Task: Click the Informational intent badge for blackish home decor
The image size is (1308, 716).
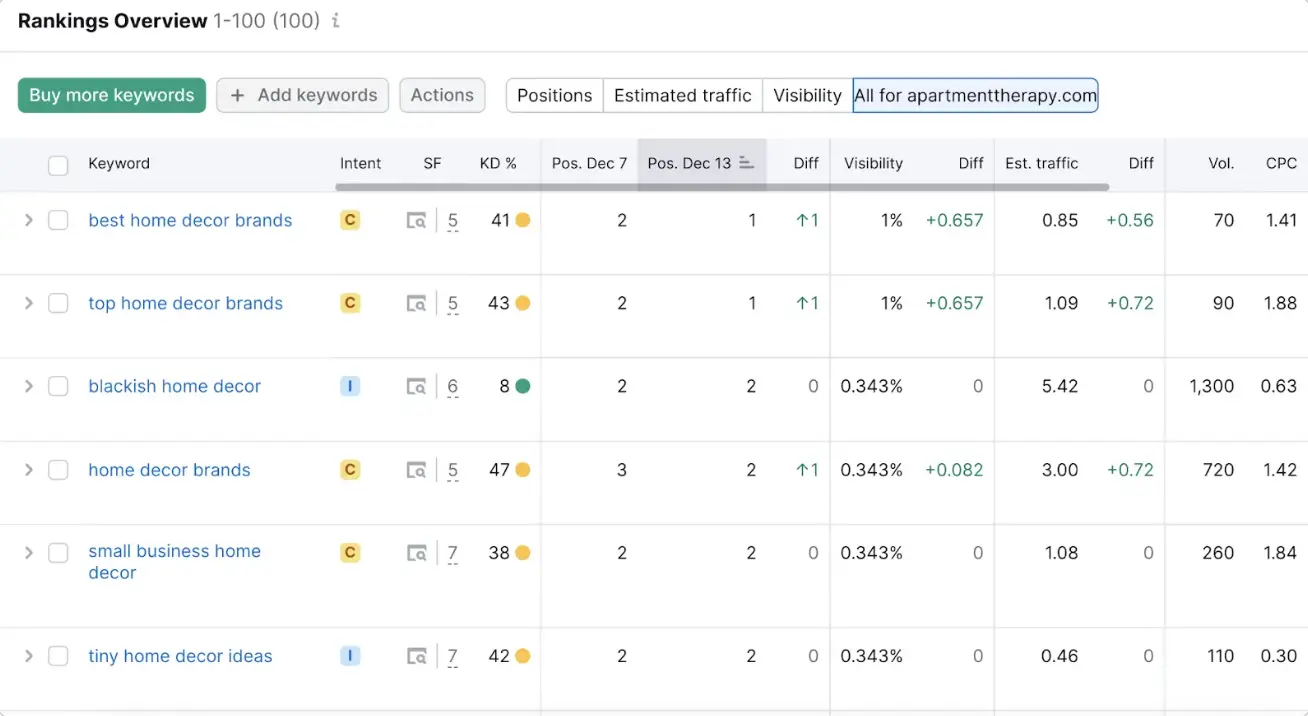Action: click(350, 386)
